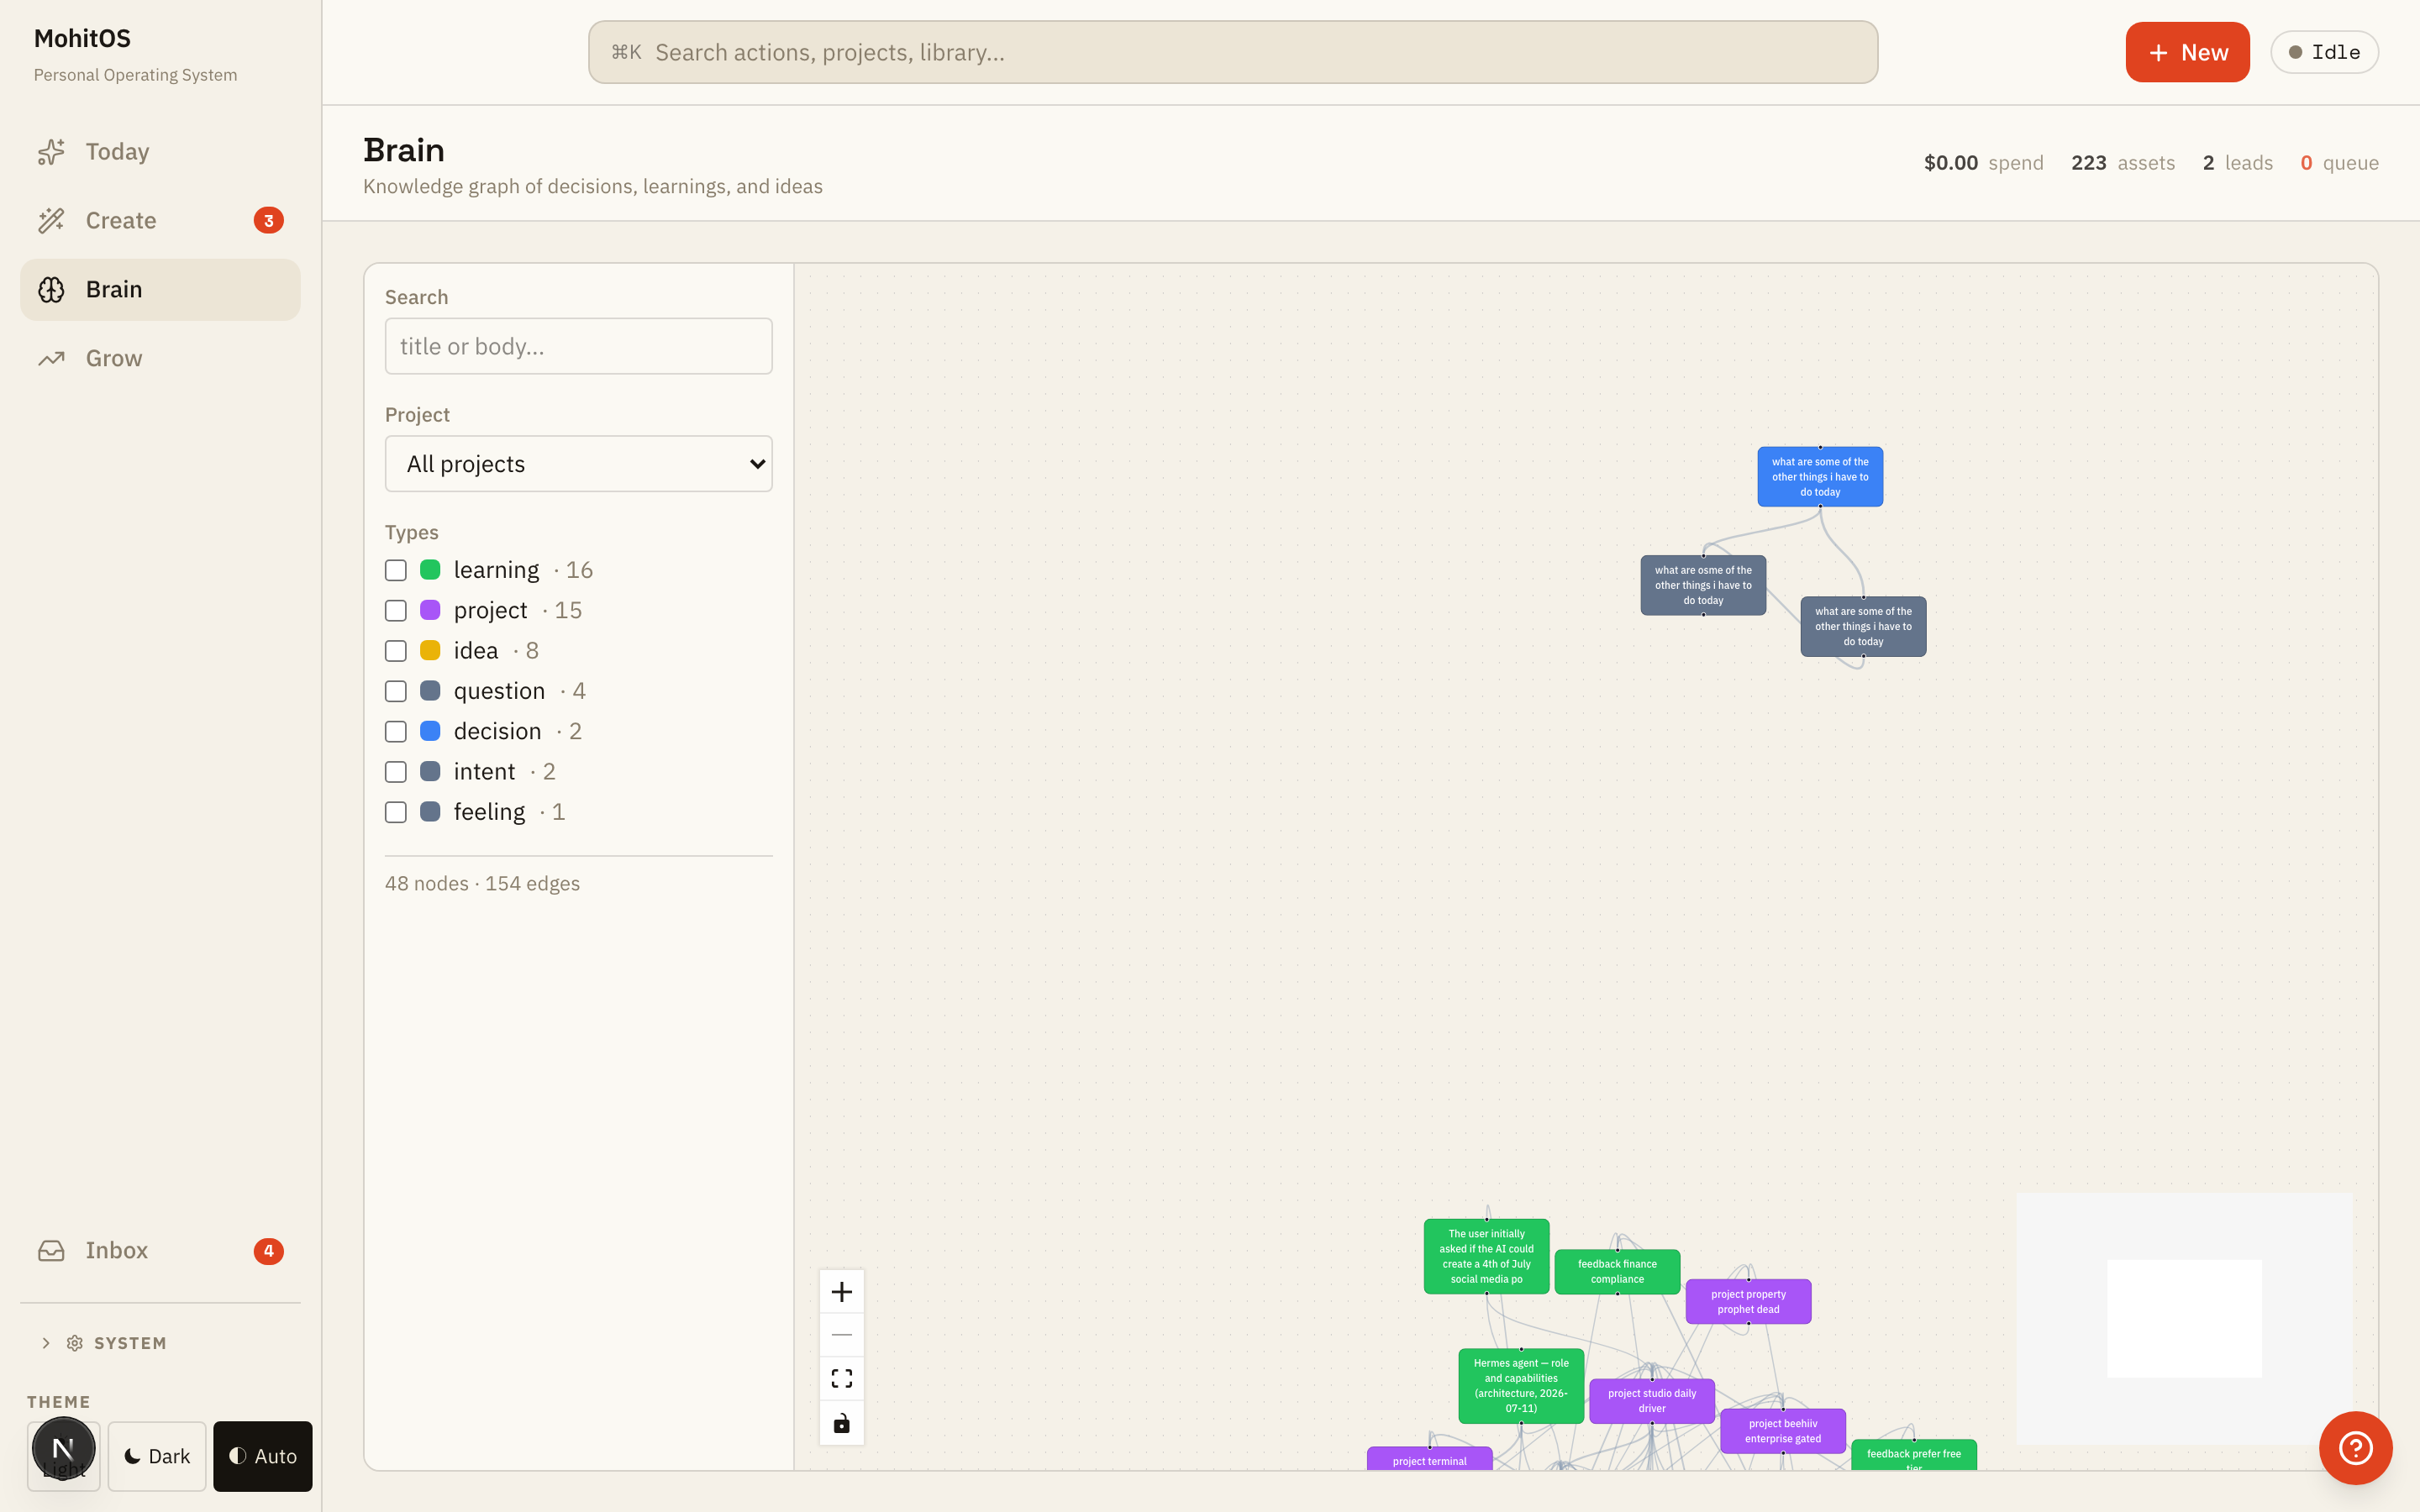Screen dimensions: 2420x1512
Task: Select the 'project property prophet dead' node
Action: (1748, 1302)
